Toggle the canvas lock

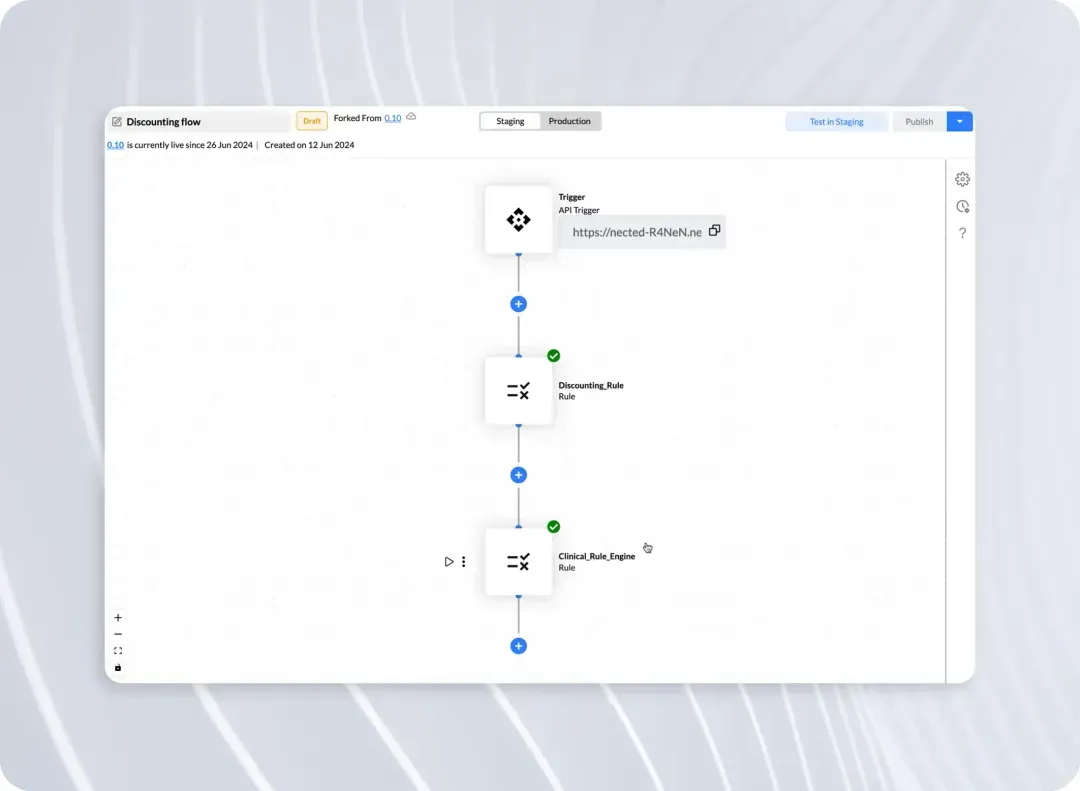click(x=118, y=668)
